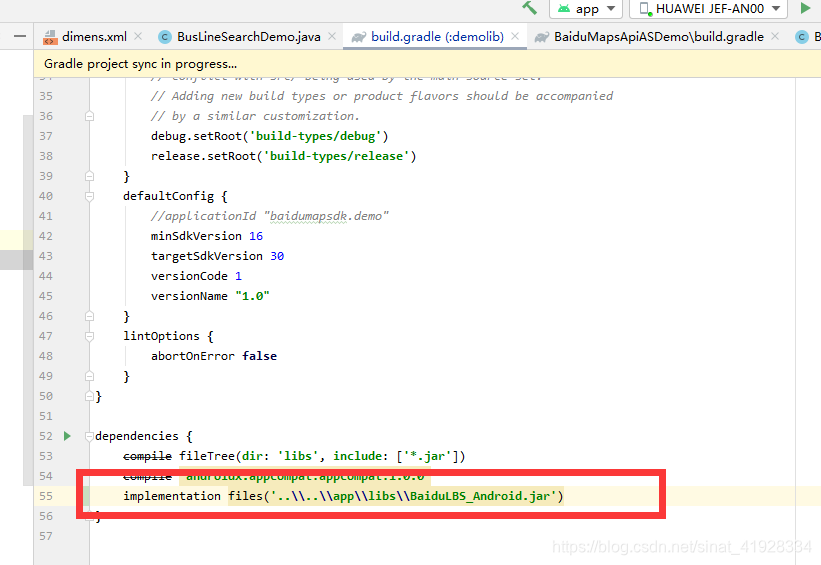Click the lintOptions block name

click(x=161, y=336)
